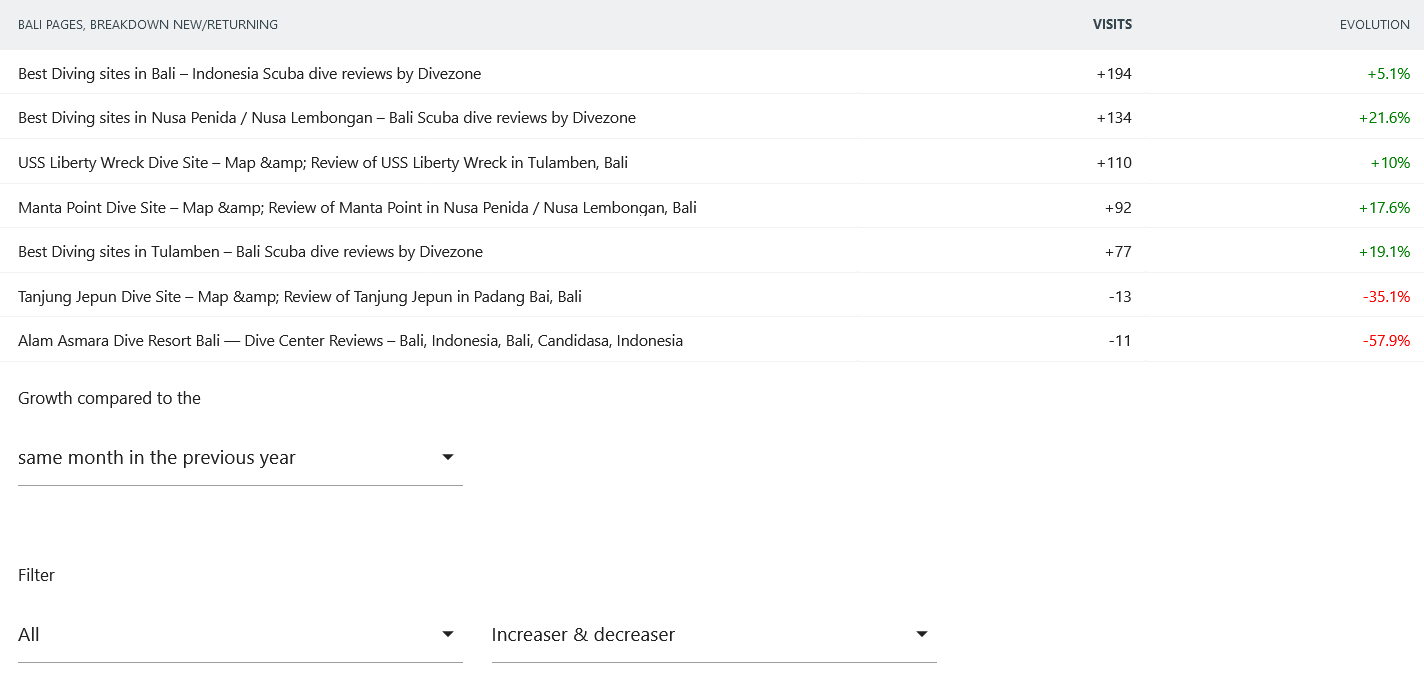1424x675 pixels.
Task: Click the Filter dropdown caret icon
Action: click(448, 633)
